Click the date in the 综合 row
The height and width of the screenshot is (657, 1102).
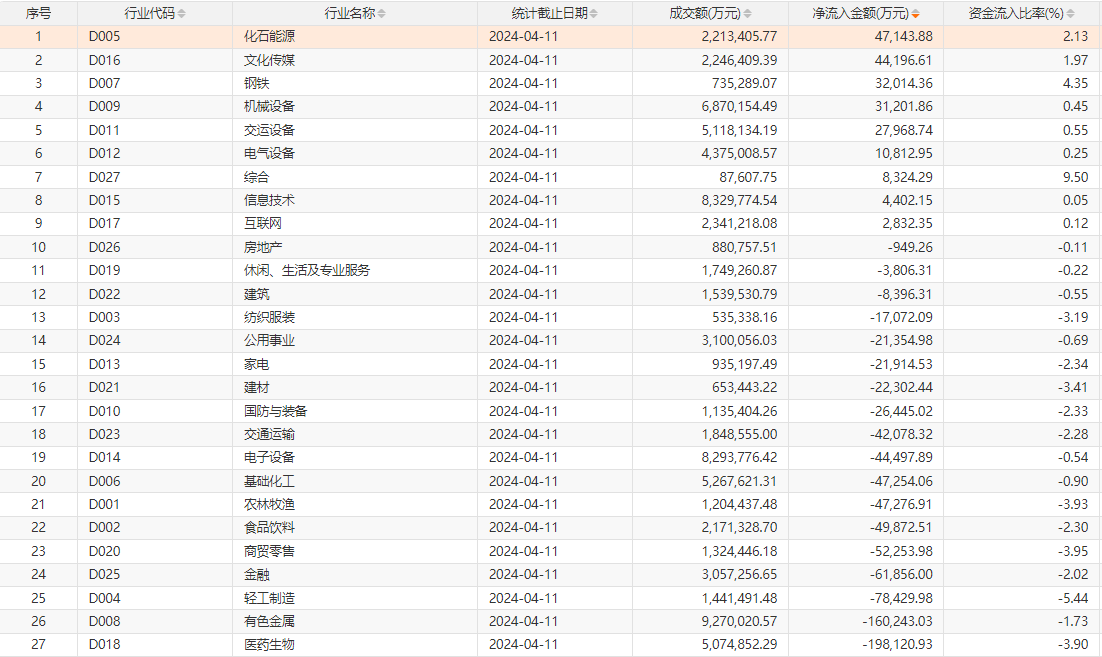(x=523, y=177)
